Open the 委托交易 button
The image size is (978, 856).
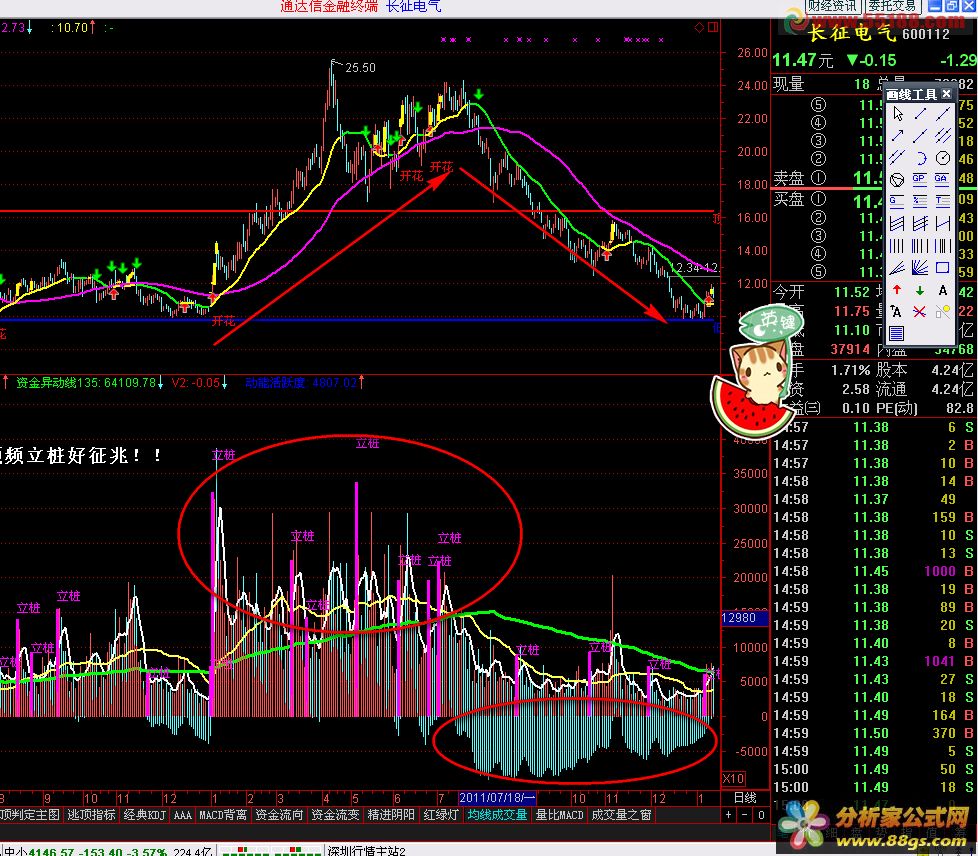tap(893, 6)
